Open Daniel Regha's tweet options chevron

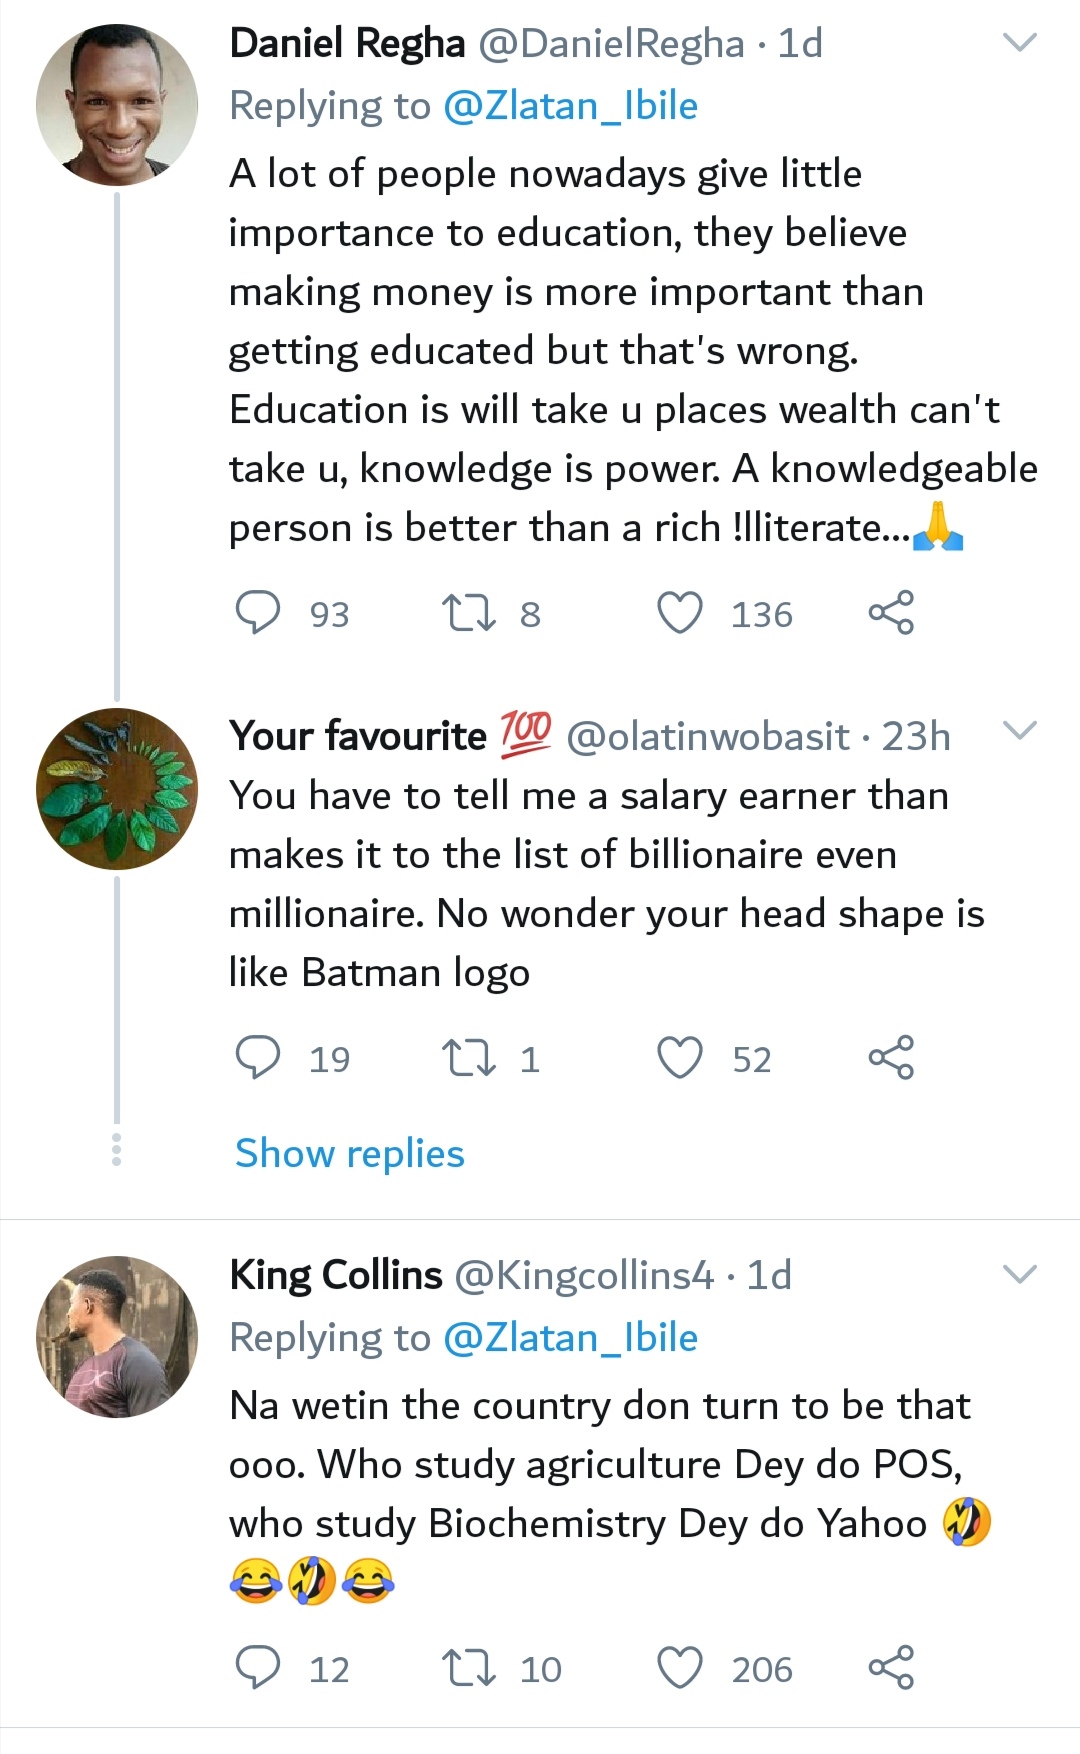1019,43
